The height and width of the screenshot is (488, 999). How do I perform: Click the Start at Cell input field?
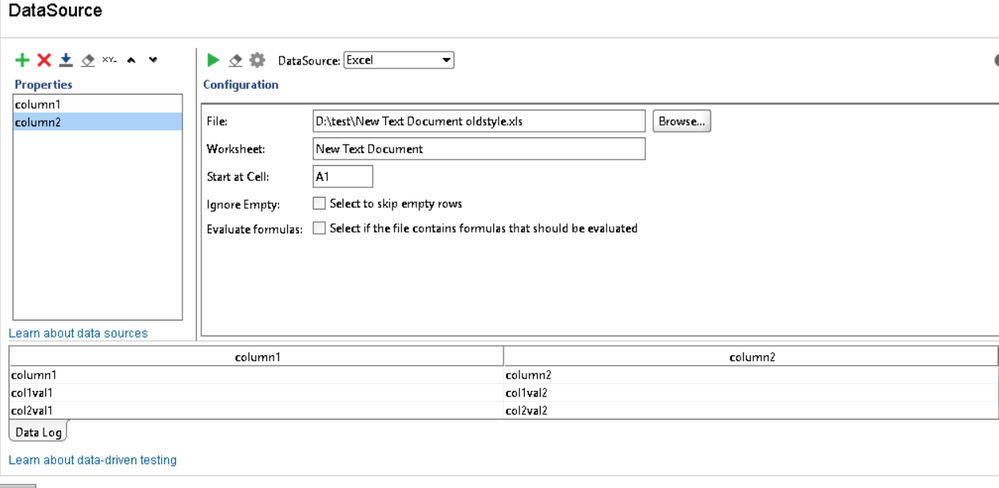(x=342, y=176)
